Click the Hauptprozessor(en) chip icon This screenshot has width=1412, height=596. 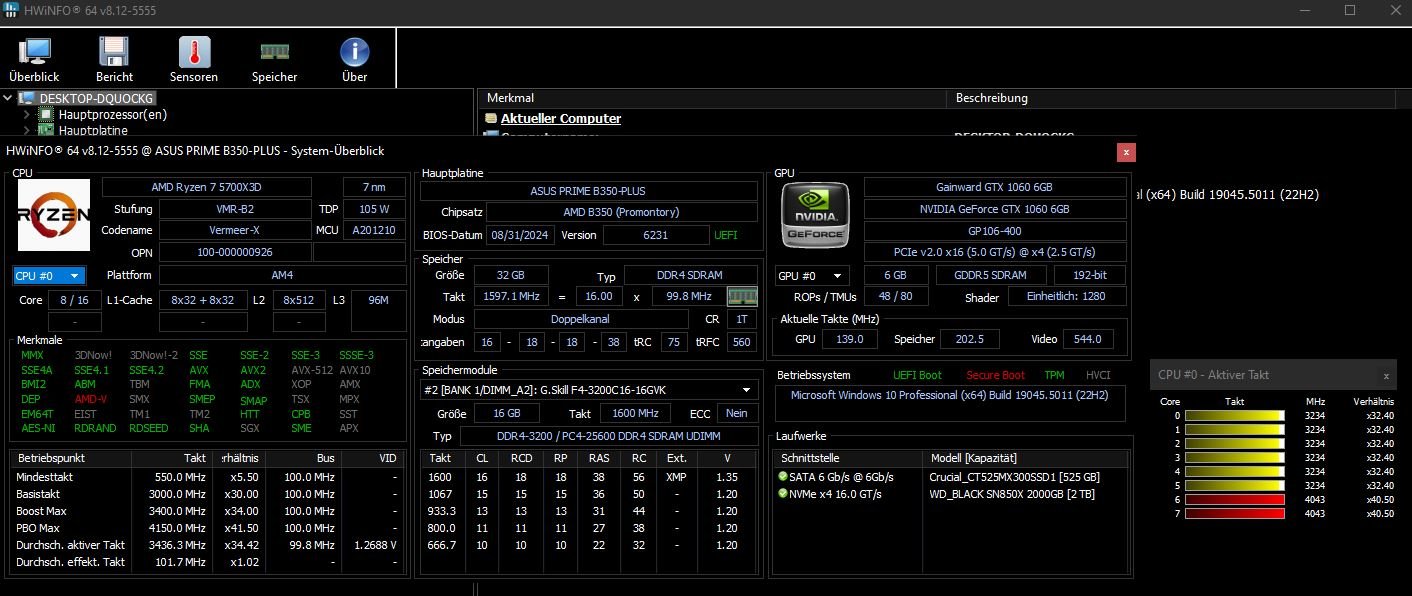click(x=46, y=114)
